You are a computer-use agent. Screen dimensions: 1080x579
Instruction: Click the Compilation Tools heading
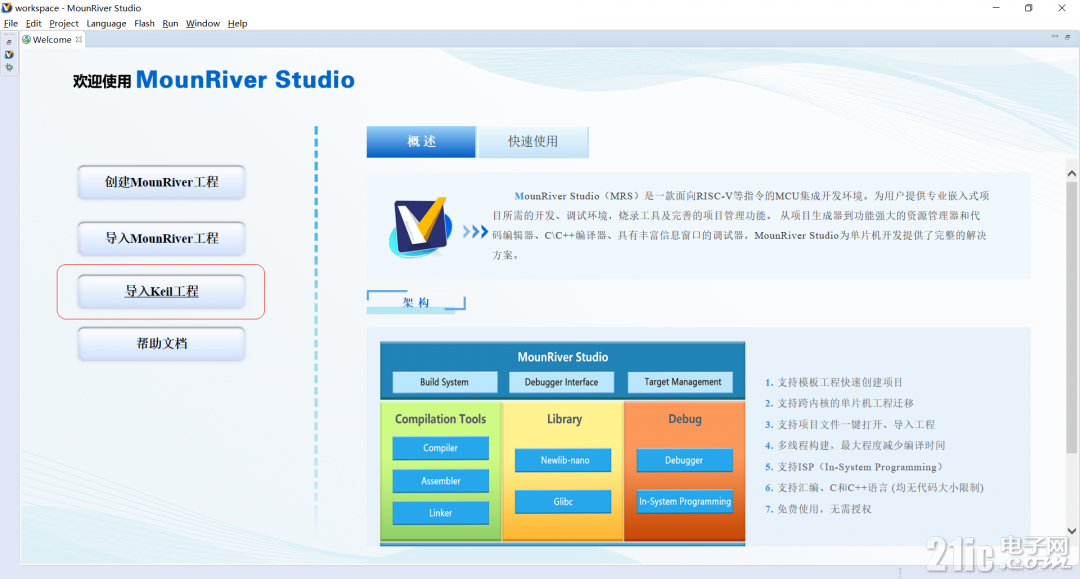pyautogui.click(x=440, y=419)
